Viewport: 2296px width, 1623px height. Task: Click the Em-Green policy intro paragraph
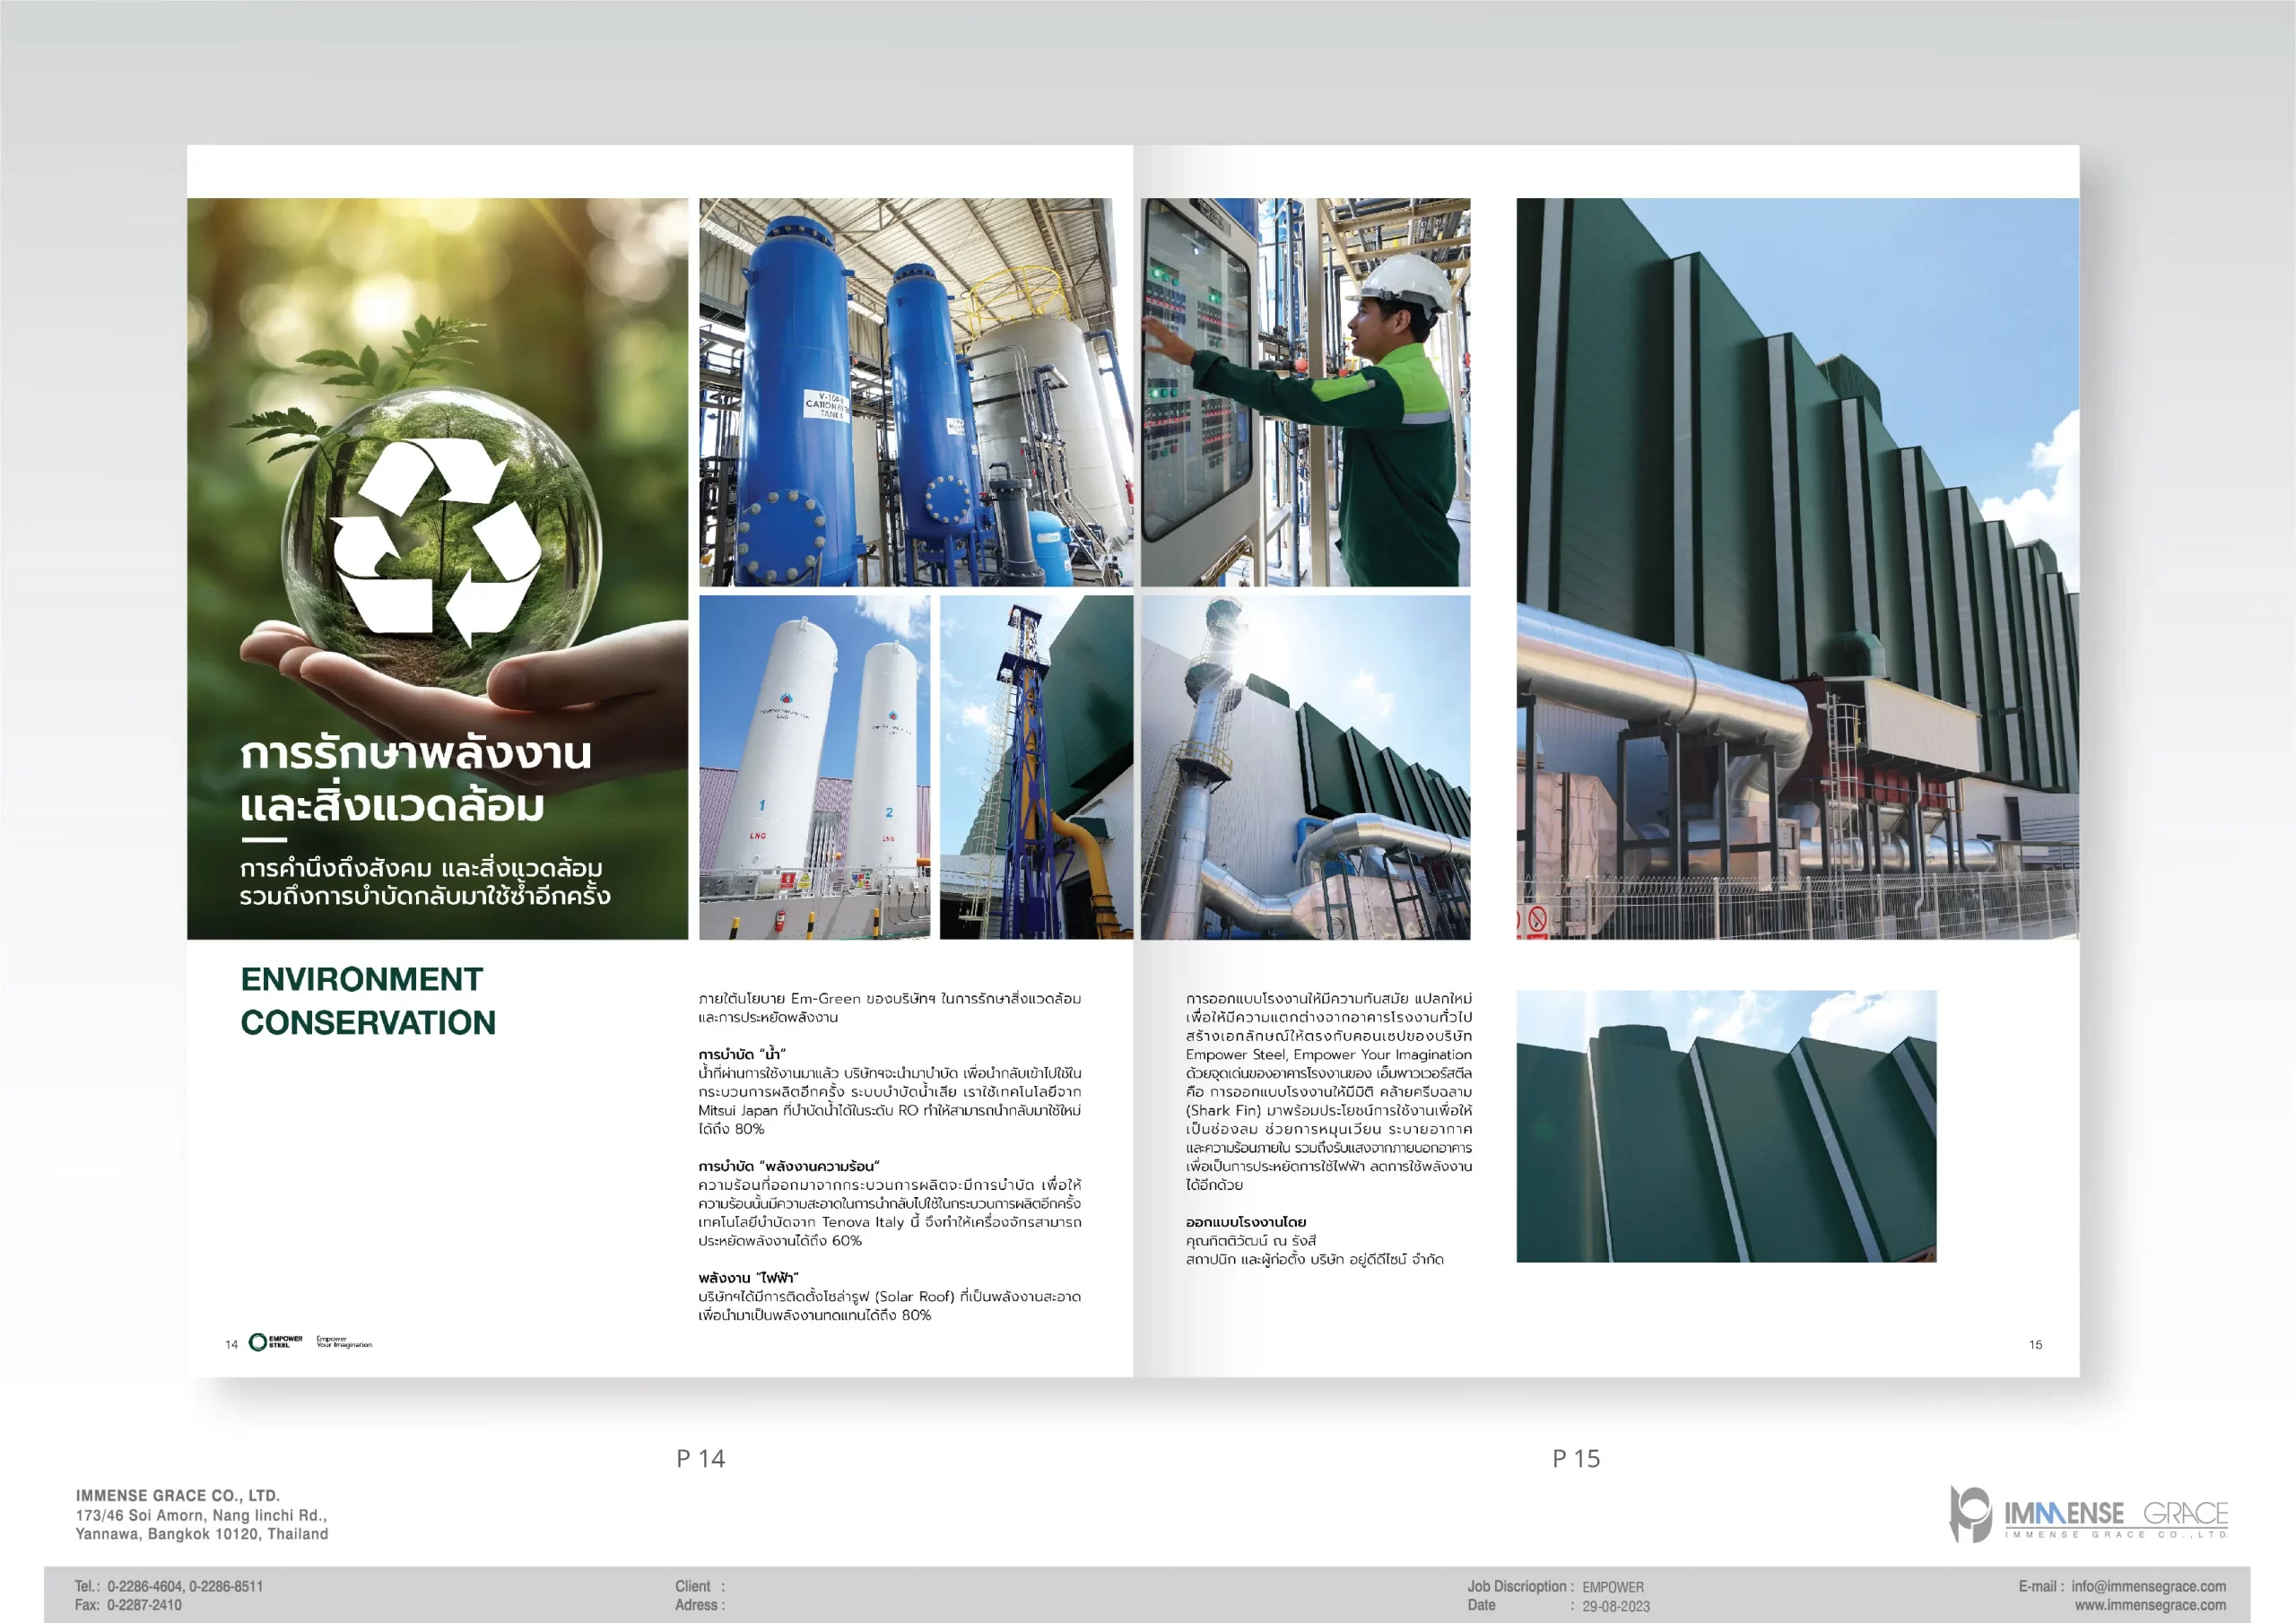tap(888, 1007)
